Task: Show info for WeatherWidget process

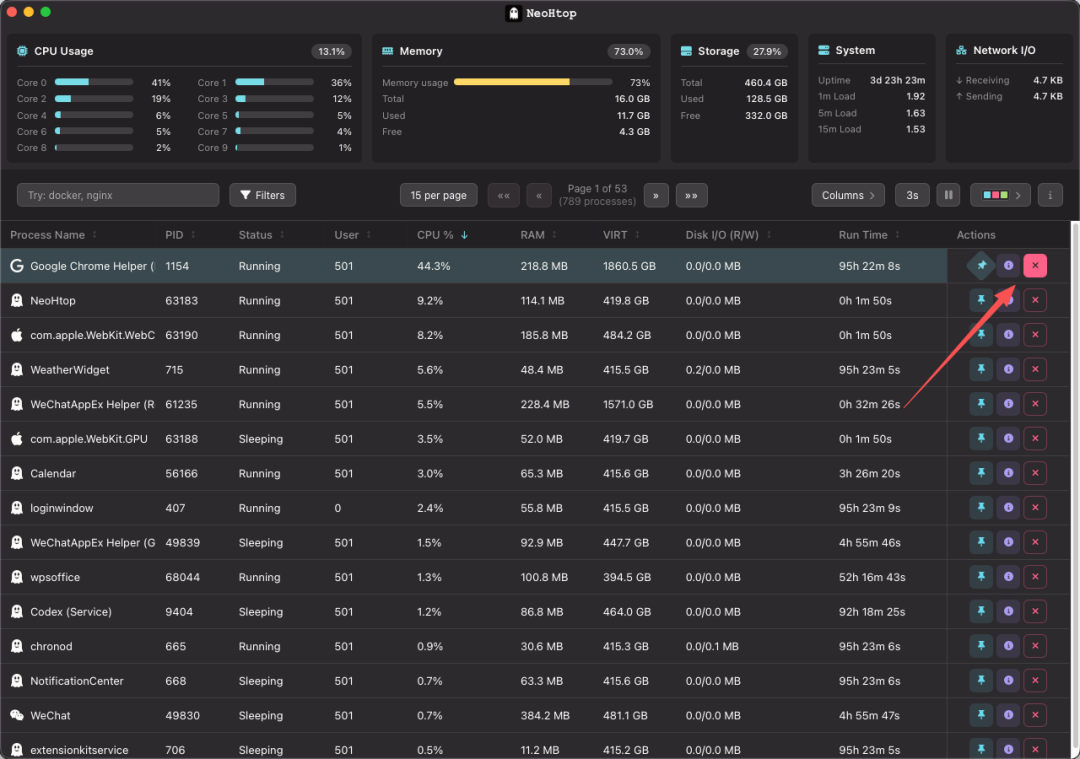Action: coord(1008,369)
